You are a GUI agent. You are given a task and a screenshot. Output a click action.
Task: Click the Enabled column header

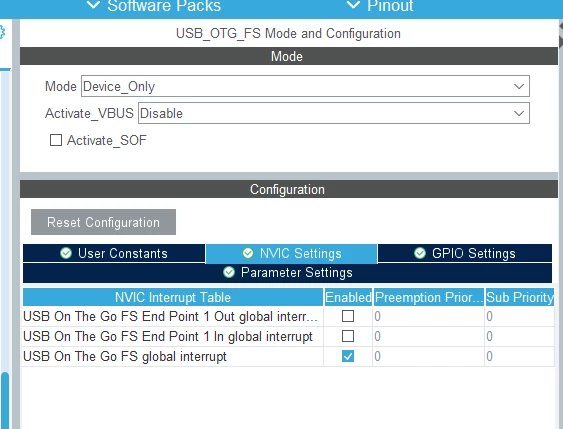pos(348,297)
